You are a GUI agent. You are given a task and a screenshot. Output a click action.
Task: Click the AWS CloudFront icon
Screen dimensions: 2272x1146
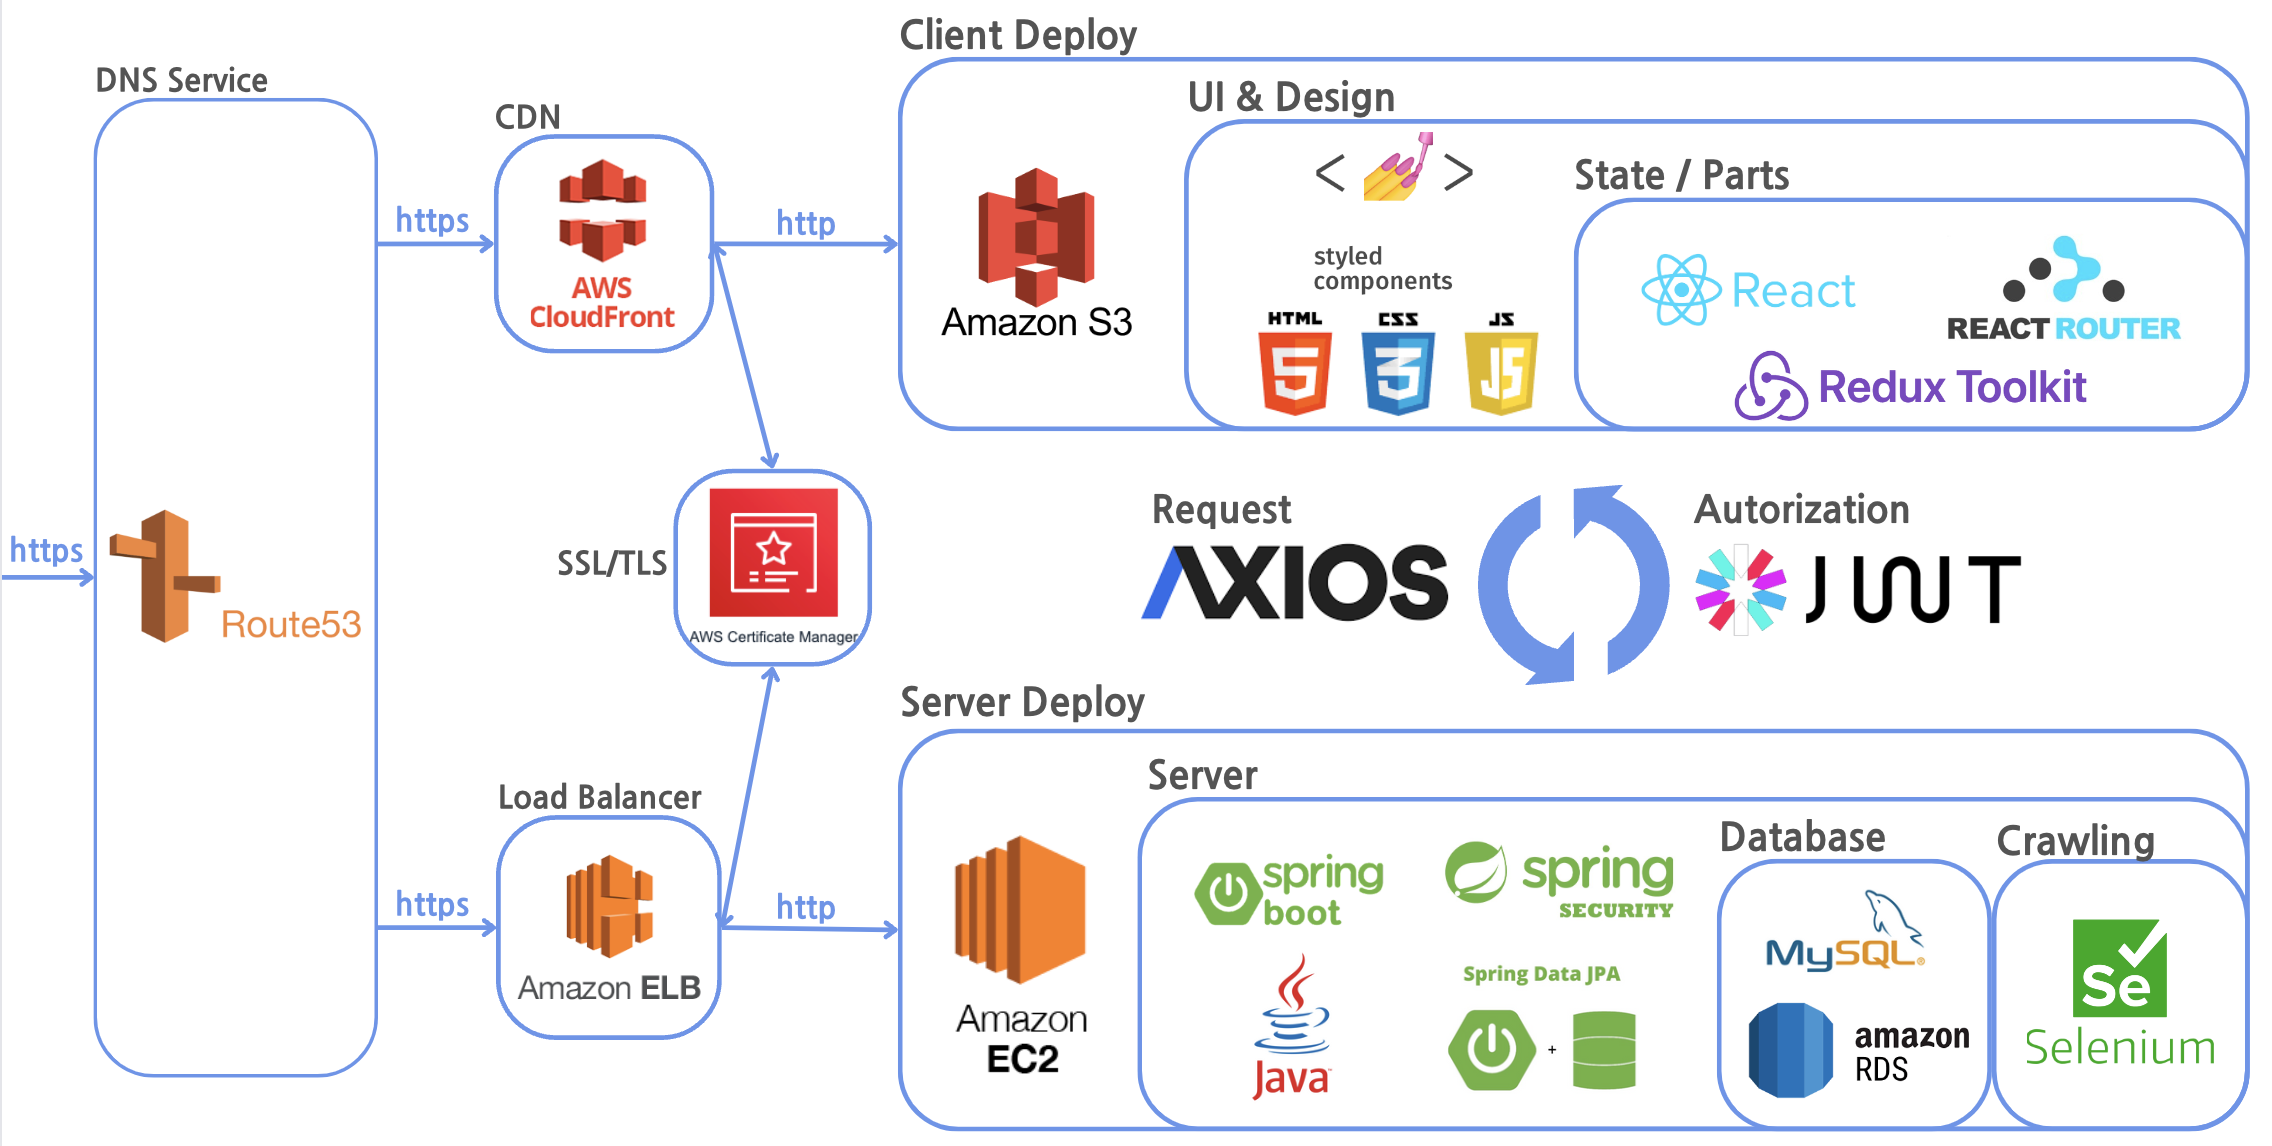(602, 212)
